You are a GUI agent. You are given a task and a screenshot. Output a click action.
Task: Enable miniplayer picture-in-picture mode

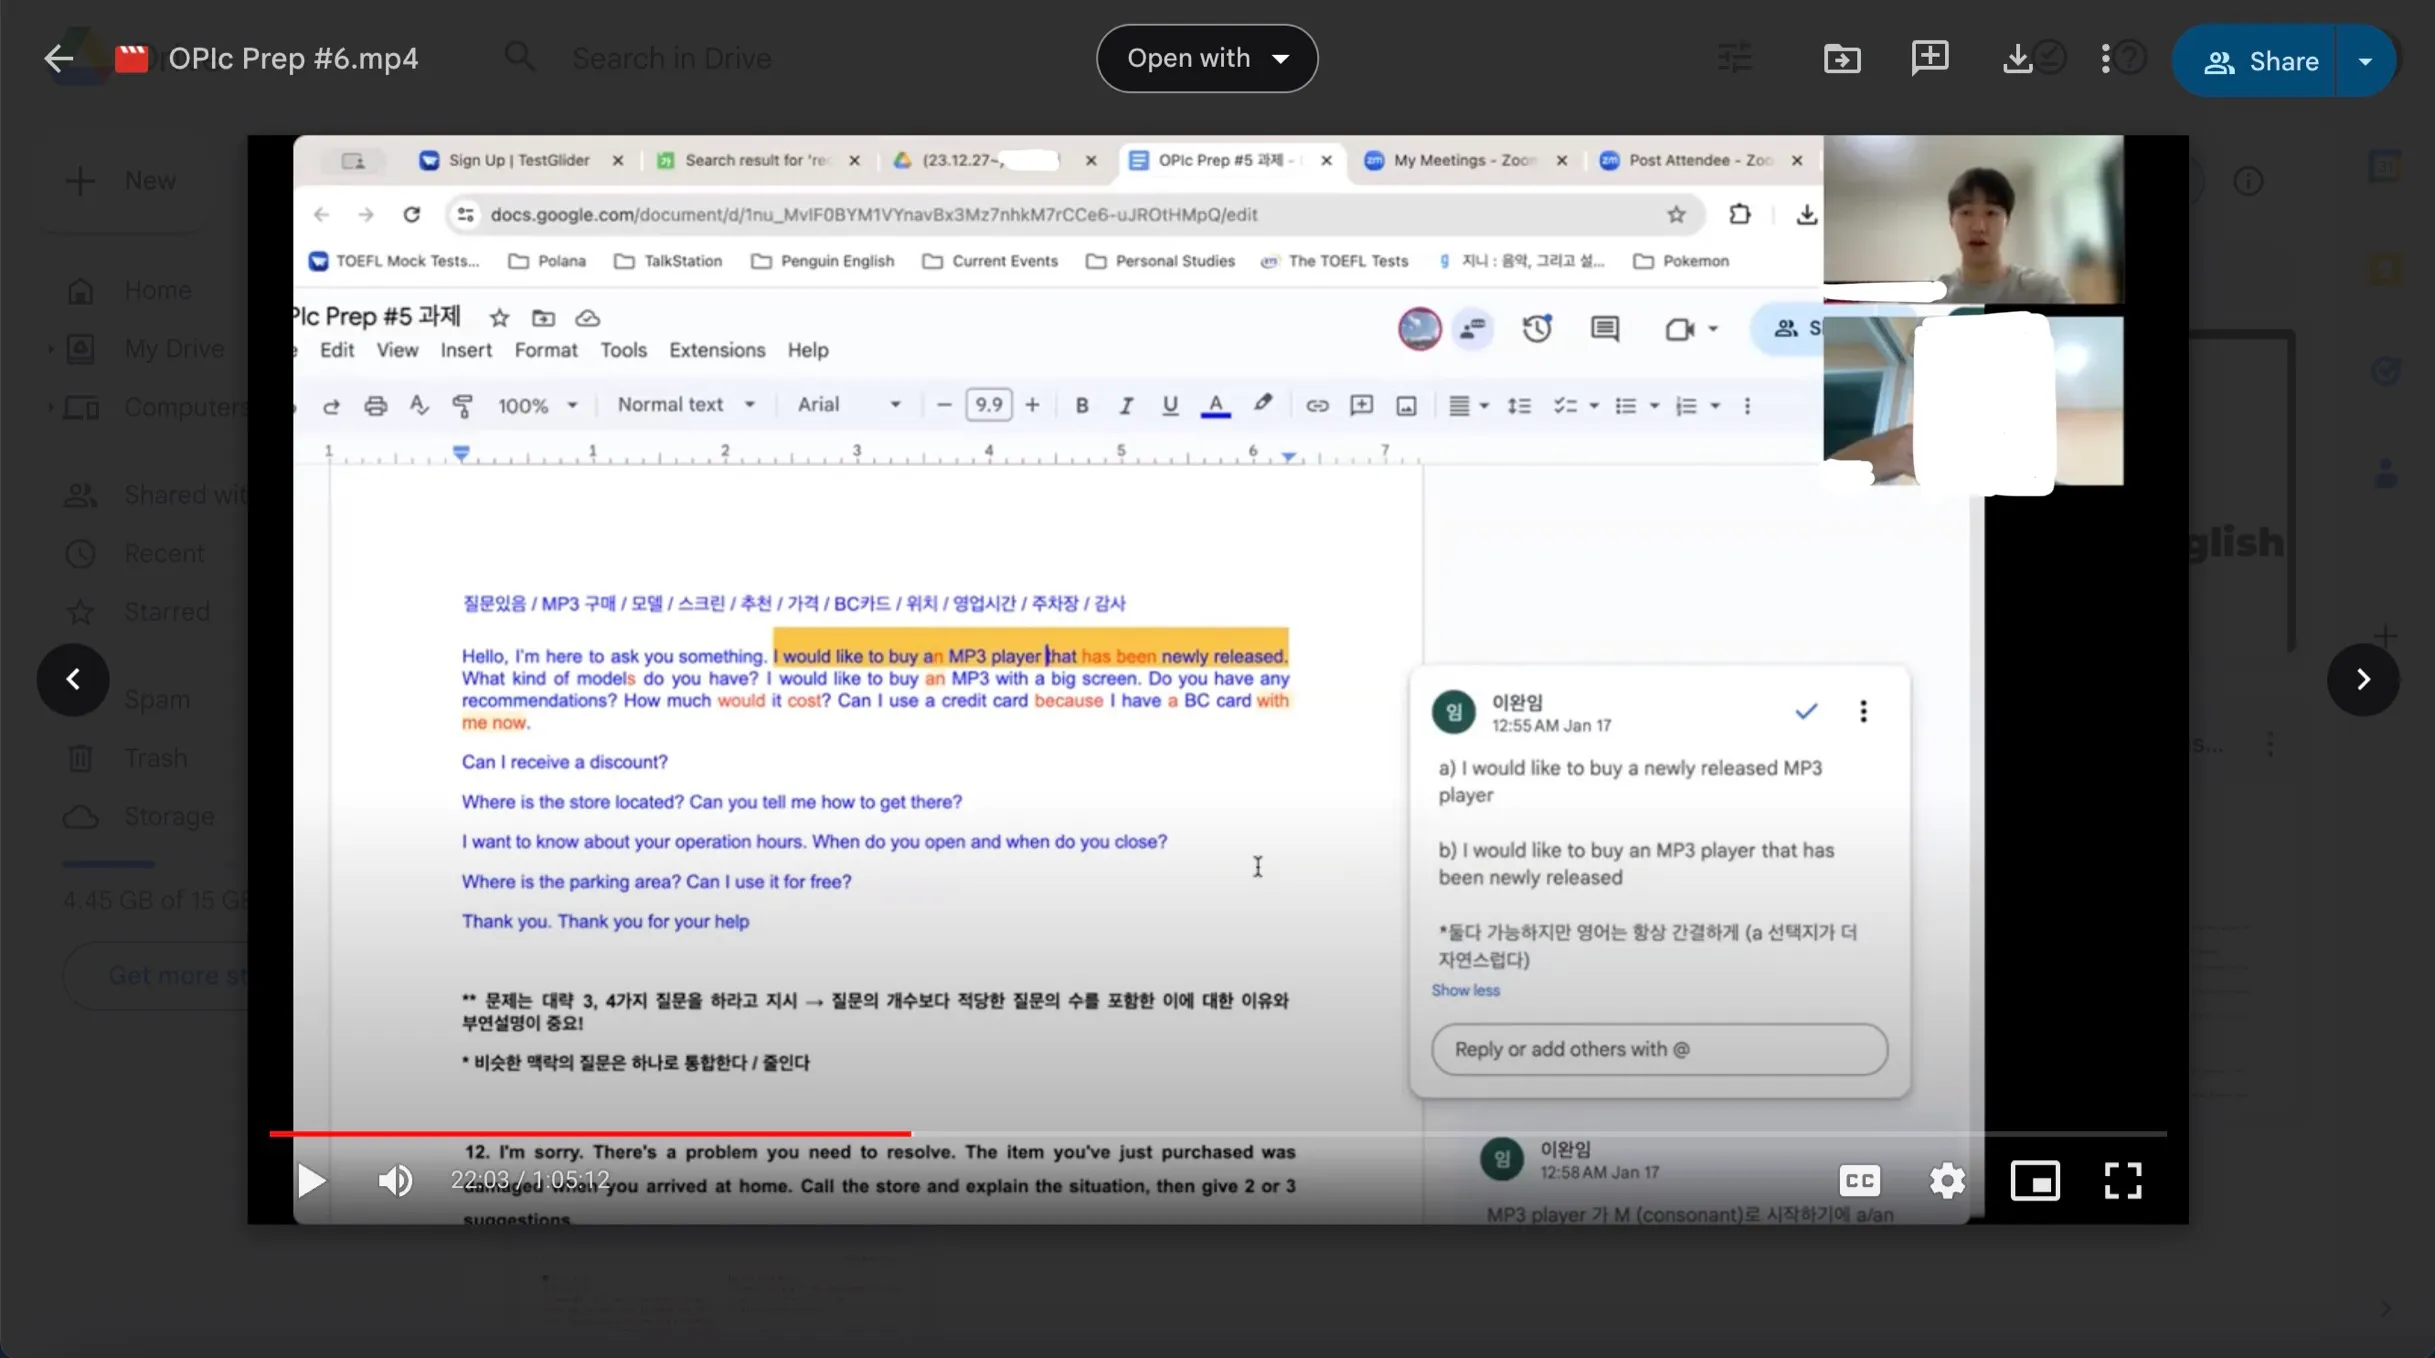pyautogui.click(x=2034, y=1181)
